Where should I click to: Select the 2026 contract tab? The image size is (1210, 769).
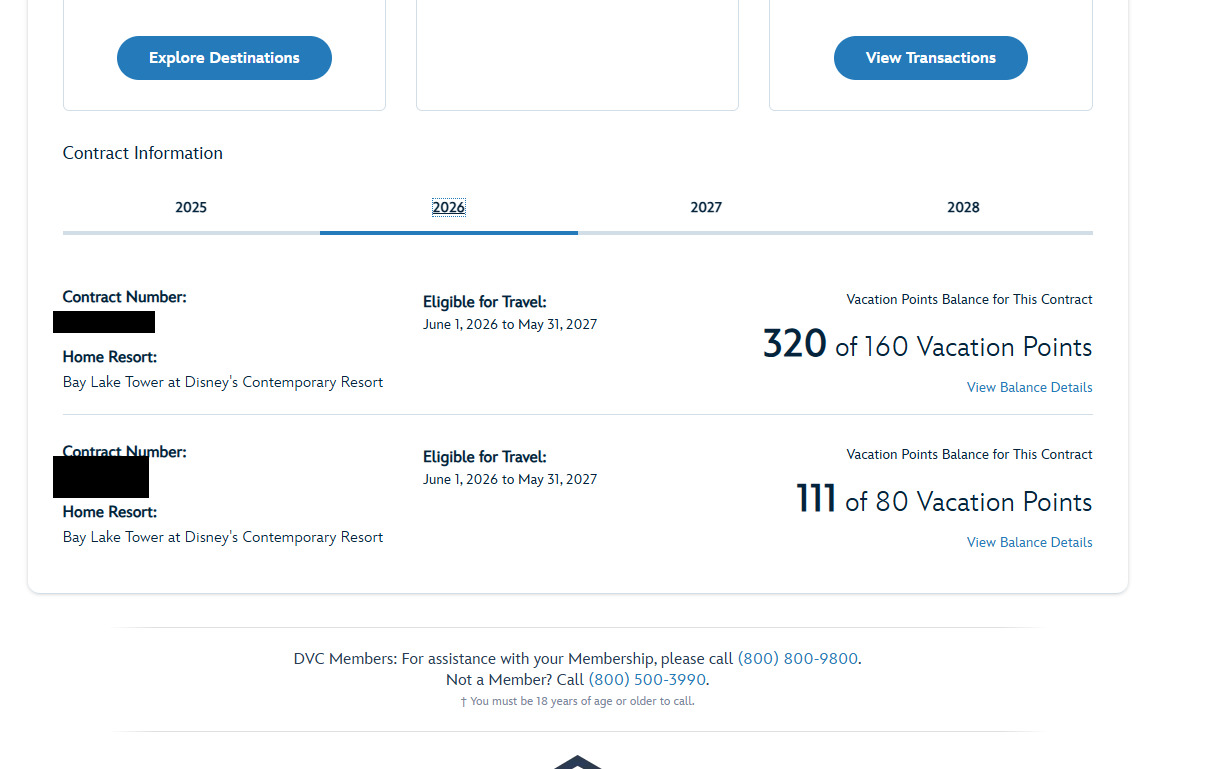448,208
